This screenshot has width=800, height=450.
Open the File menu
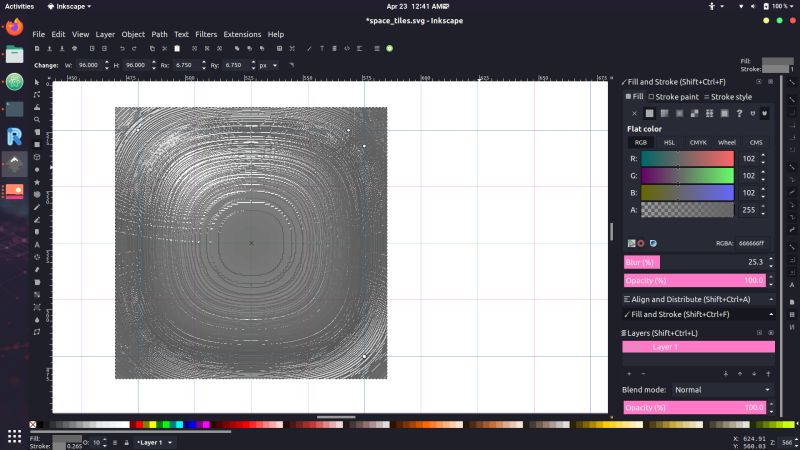click(39, 34)
